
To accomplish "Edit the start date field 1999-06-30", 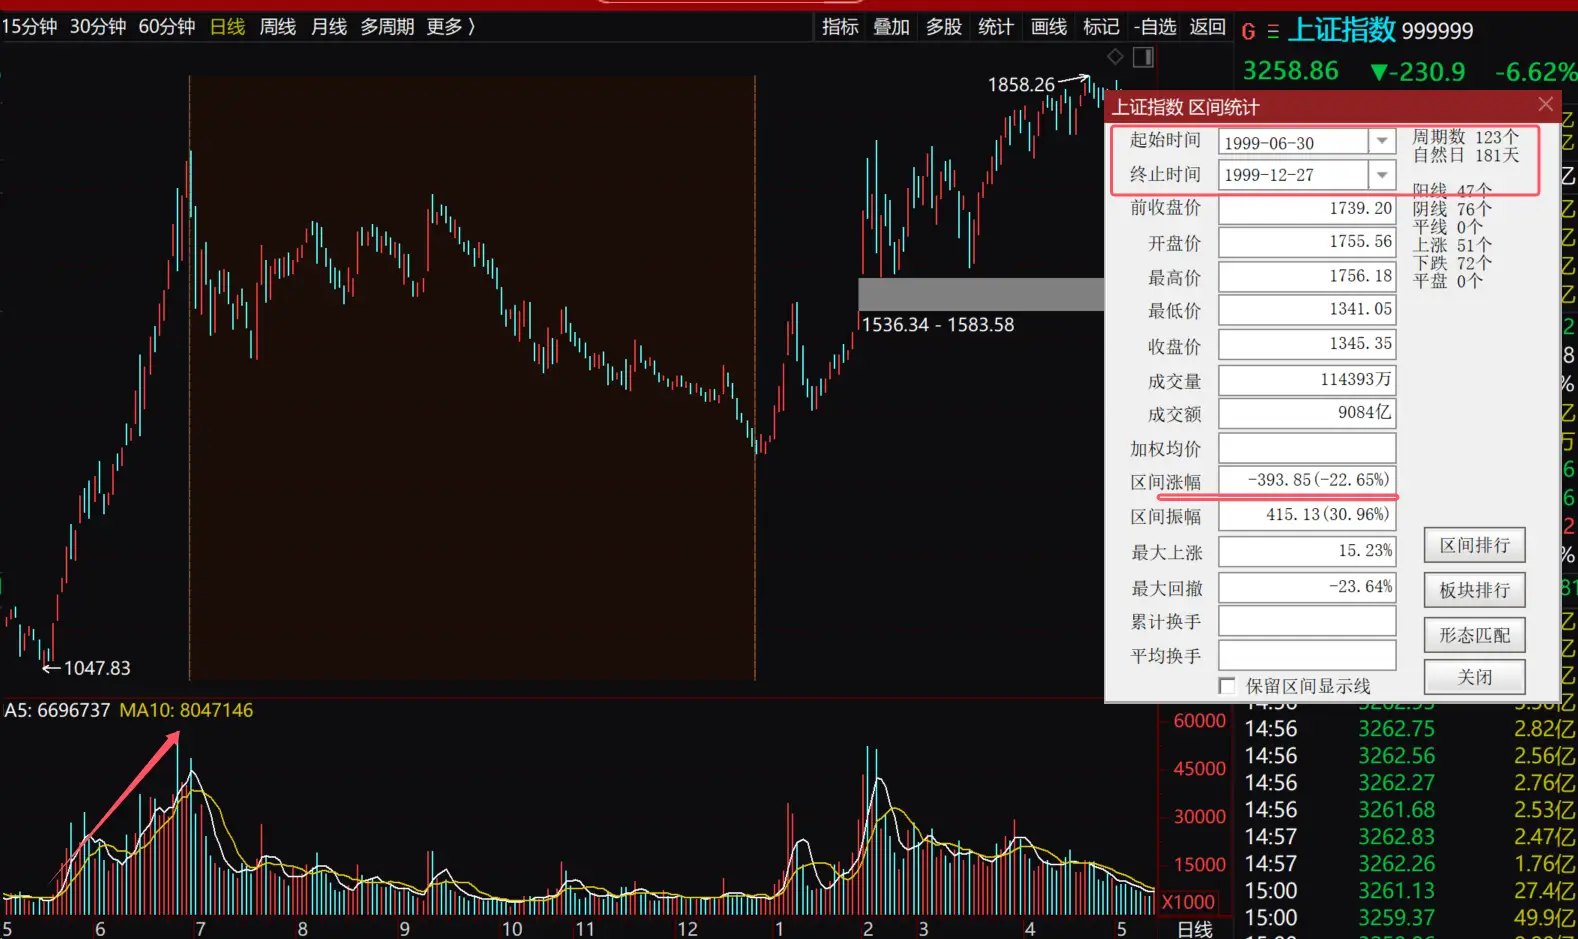I will tap(1293, 142).
